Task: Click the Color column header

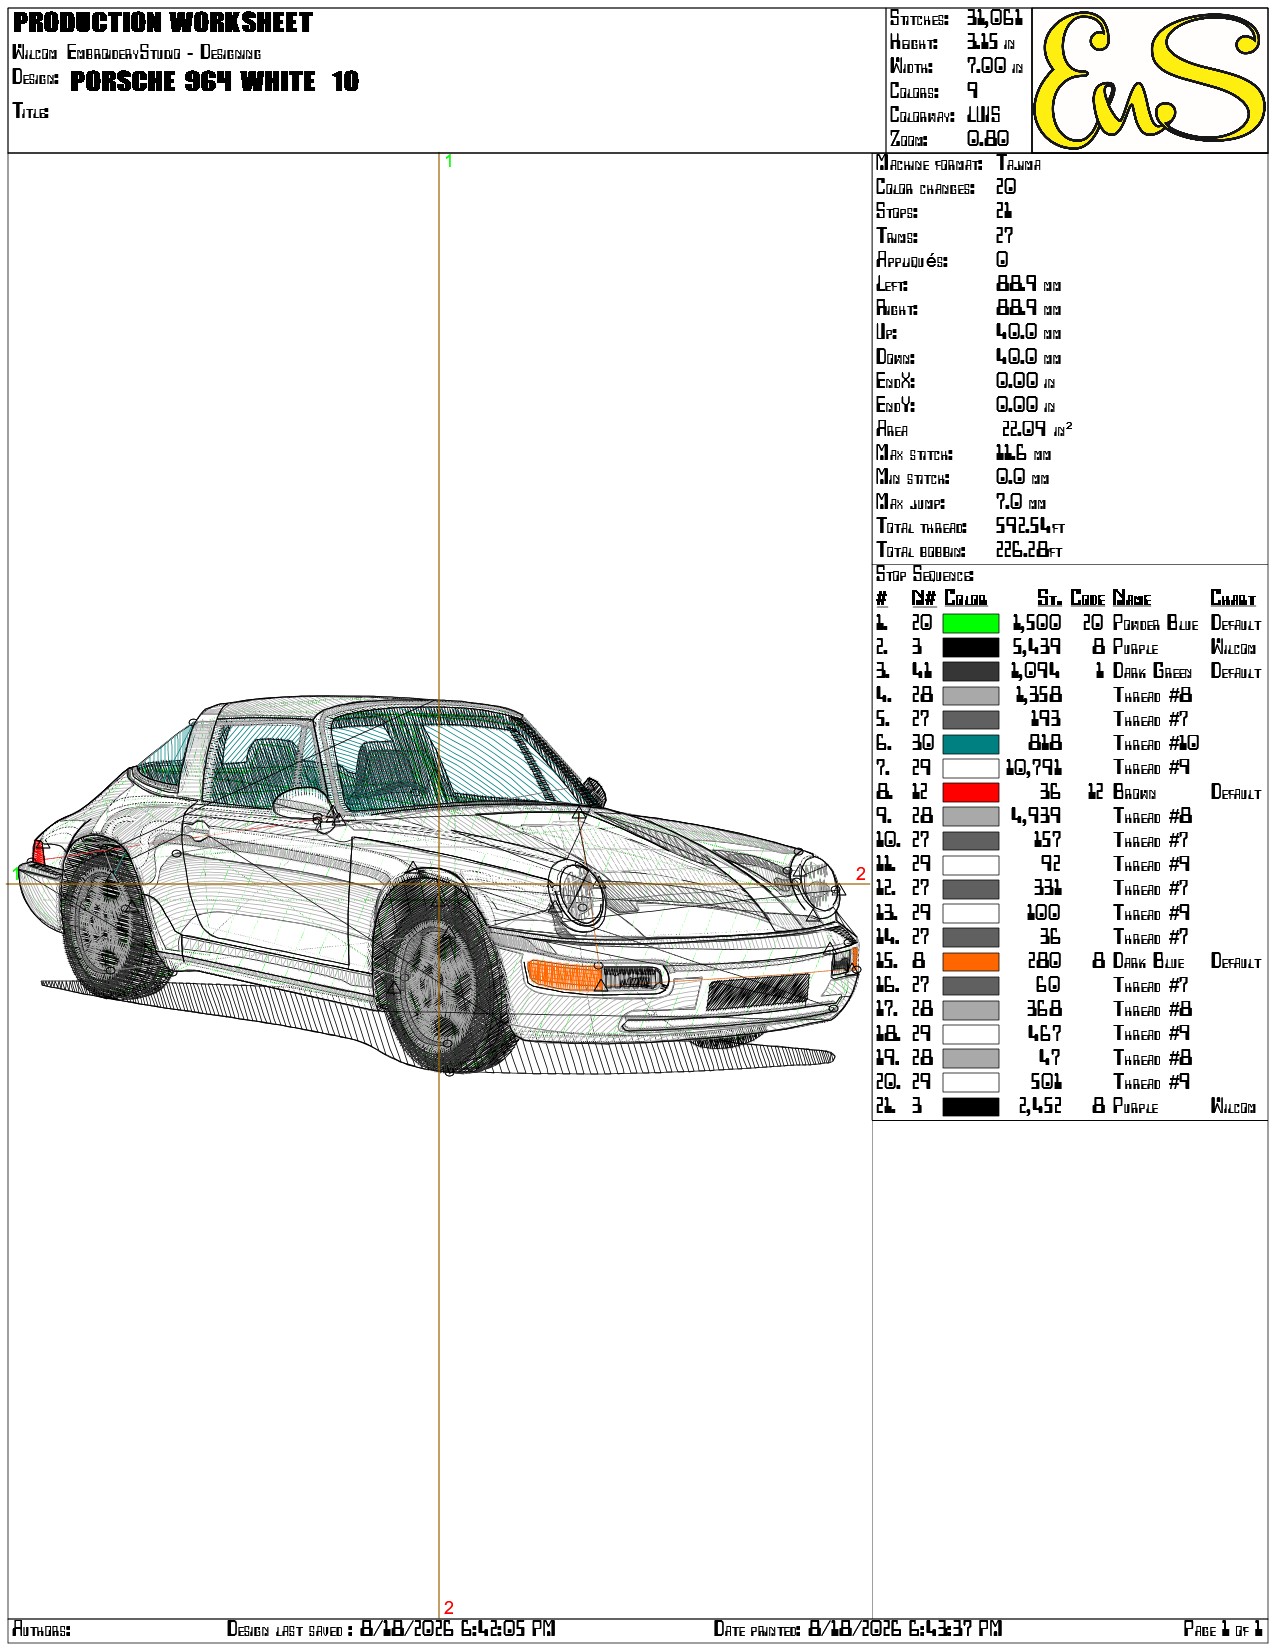Action: tap(966, 599)
